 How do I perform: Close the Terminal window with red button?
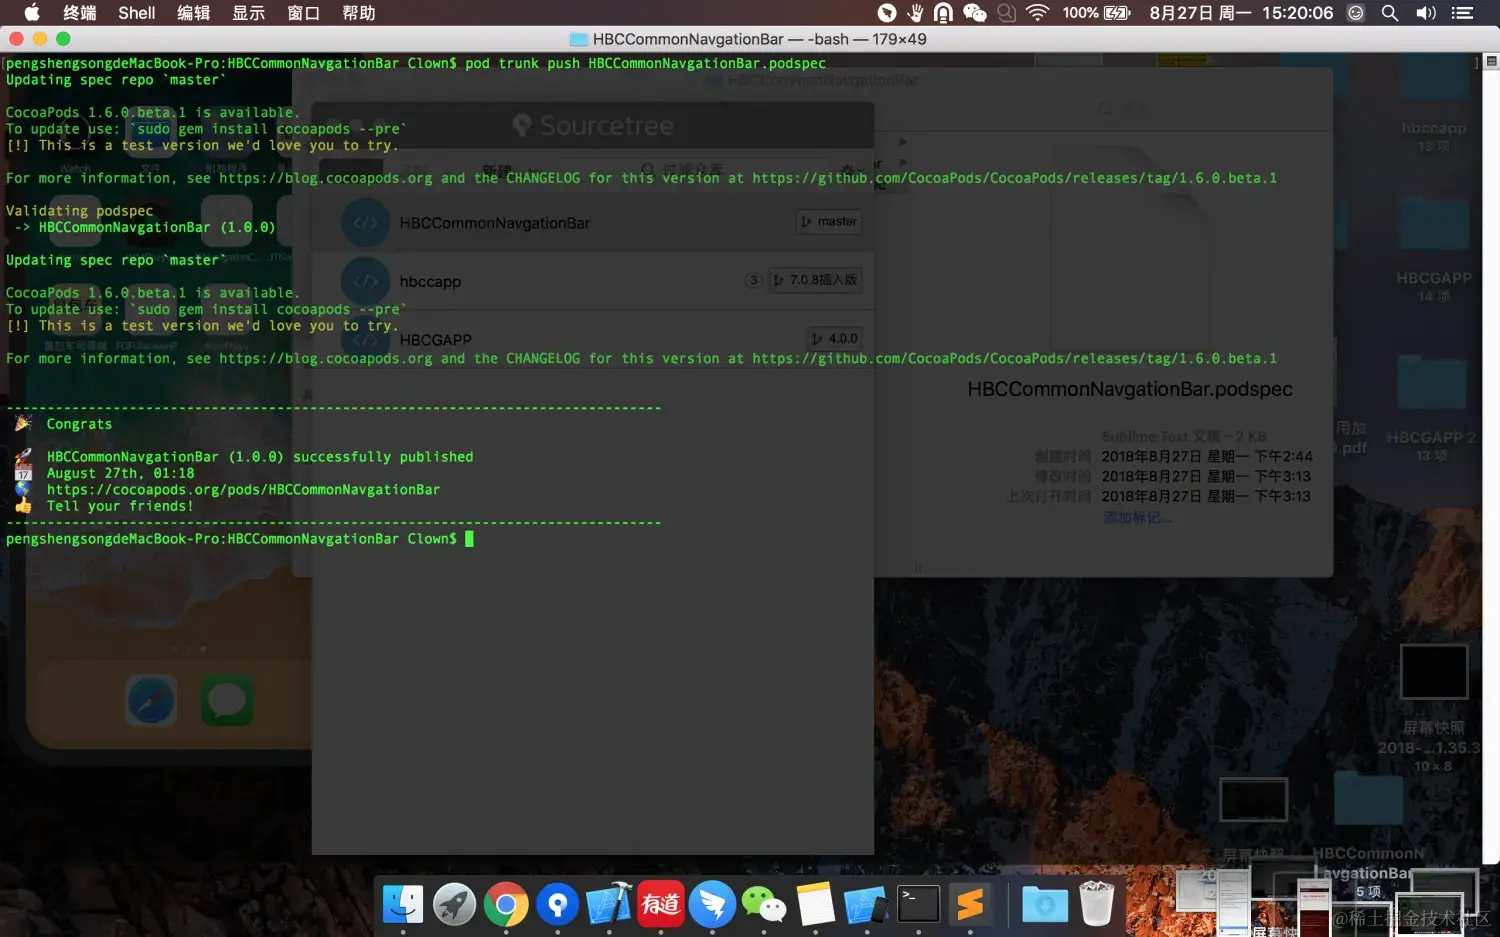(x=16, y=38)
